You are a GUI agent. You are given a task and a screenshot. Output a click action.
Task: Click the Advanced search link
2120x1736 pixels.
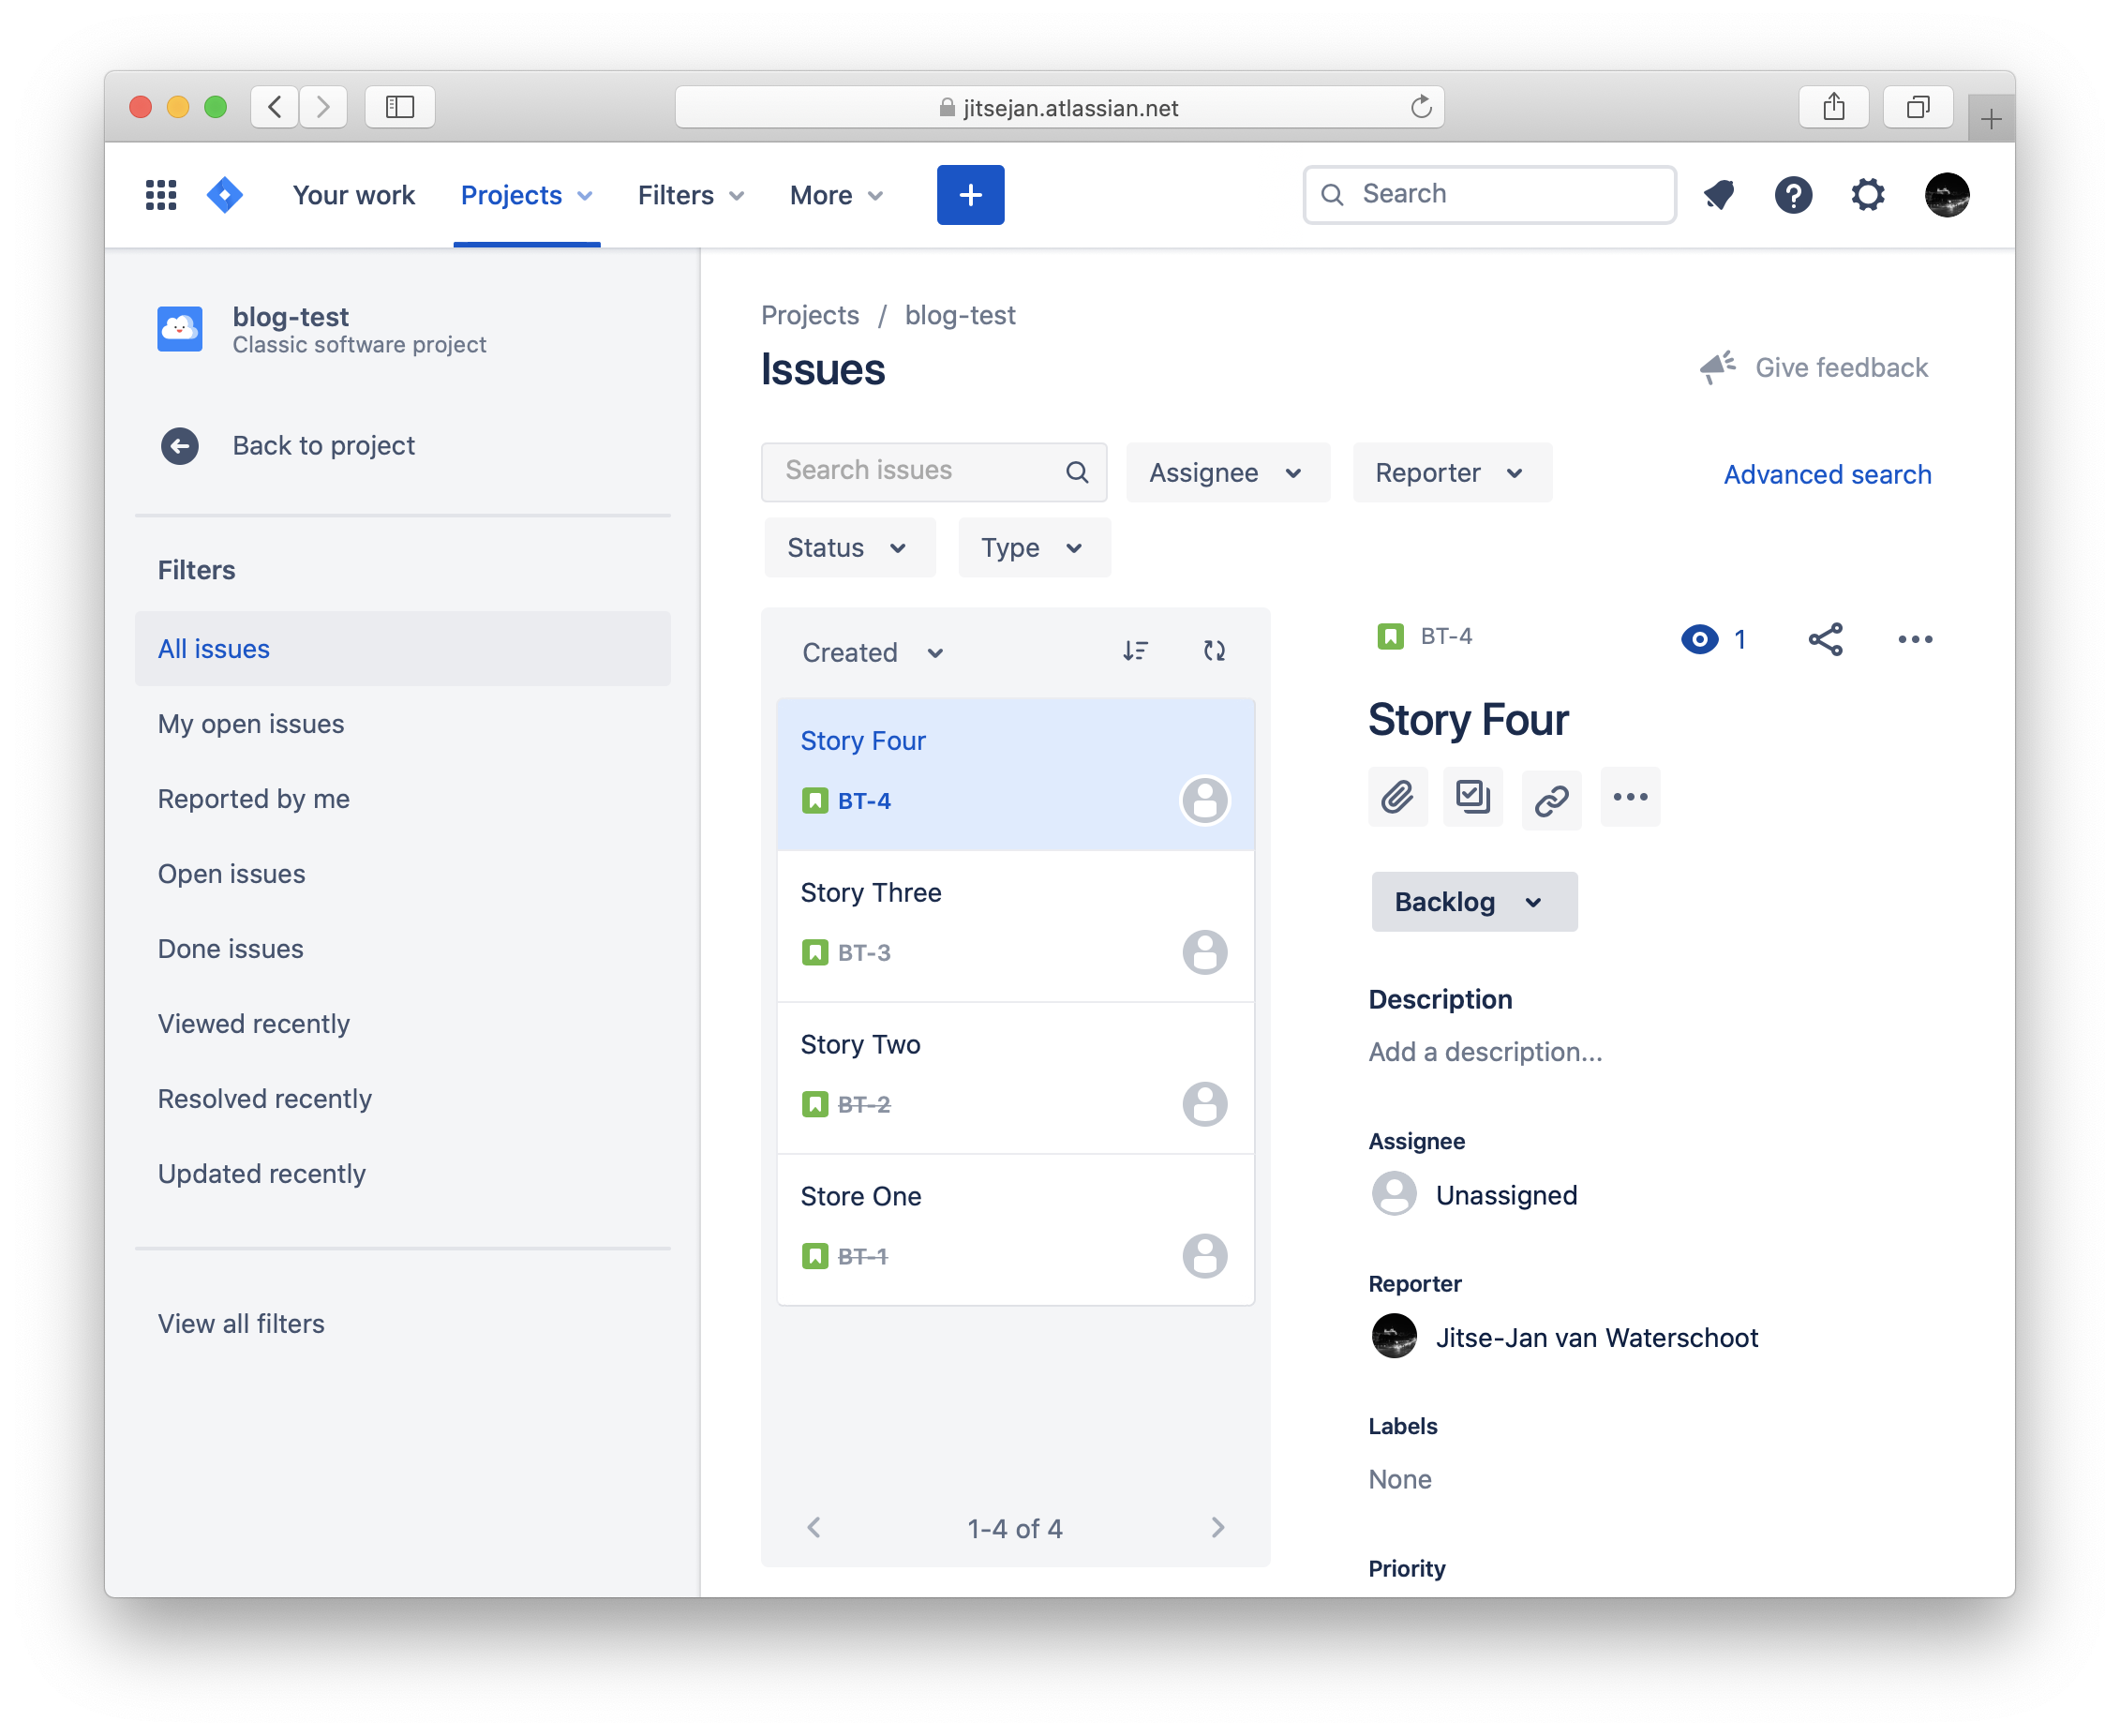(x=1826, y=474)
